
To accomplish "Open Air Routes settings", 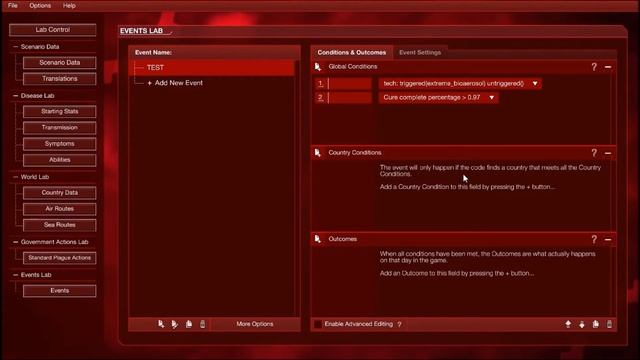I will 60,209.
